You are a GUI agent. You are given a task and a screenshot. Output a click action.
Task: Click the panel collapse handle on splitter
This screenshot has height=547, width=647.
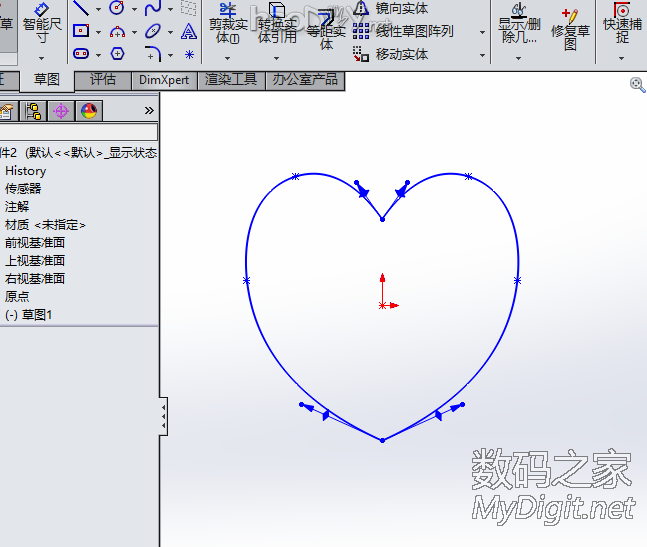click(164, 415)
